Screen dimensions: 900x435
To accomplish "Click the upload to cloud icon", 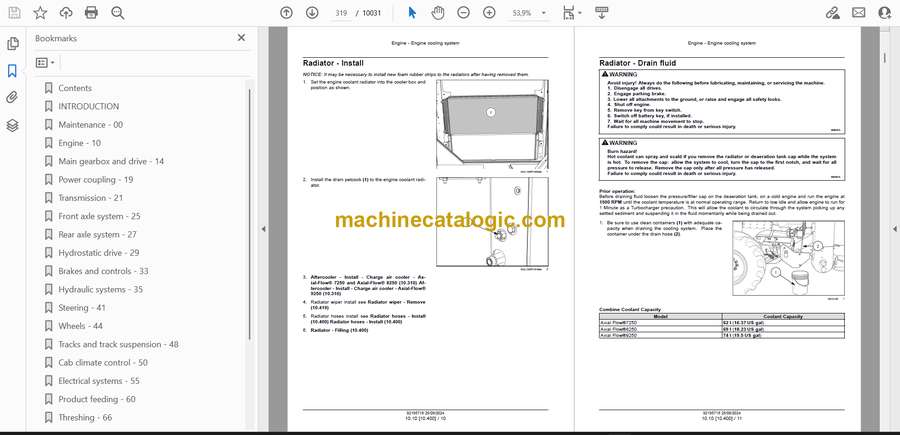I will click(x=66, y=13).
